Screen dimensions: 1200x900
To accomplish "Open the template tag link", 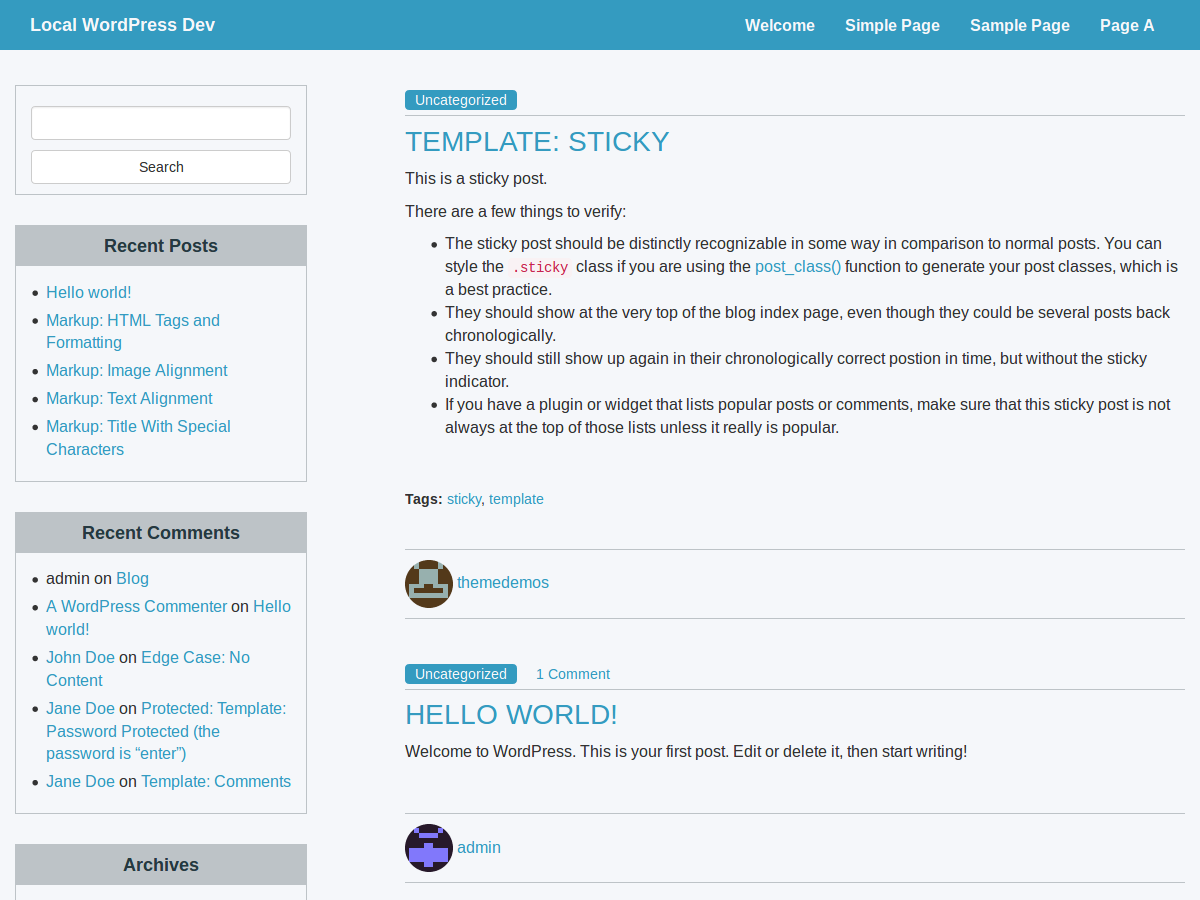I will click(516, 498).
